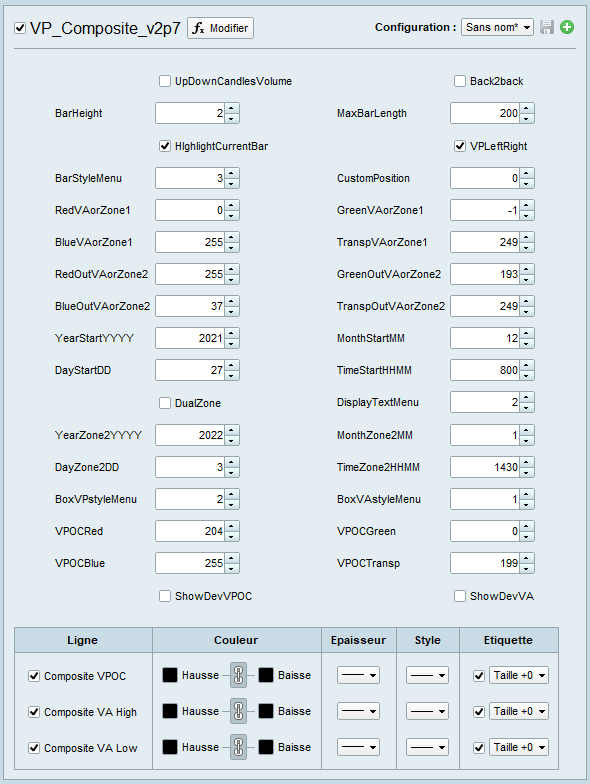Click the RedVAorZone1 value field
590x784 pixels.
[x=190, y=210]
